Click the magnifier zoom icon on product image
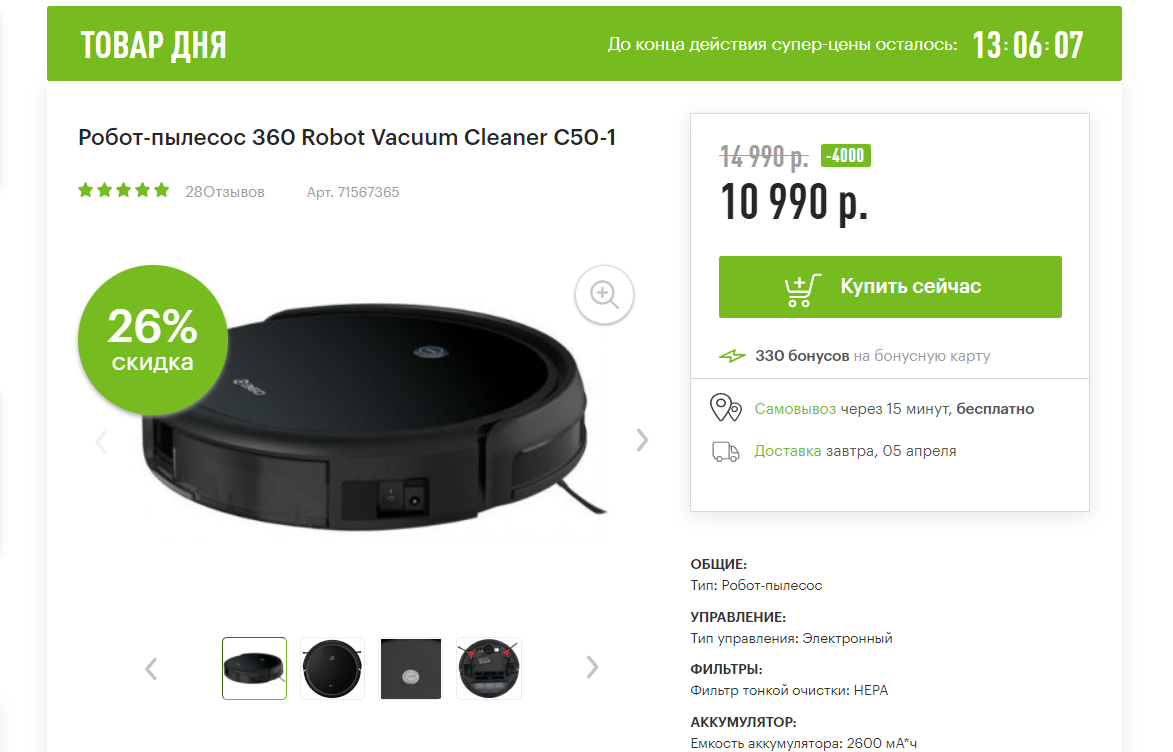Screen dimensions: 1173x752 604,294
